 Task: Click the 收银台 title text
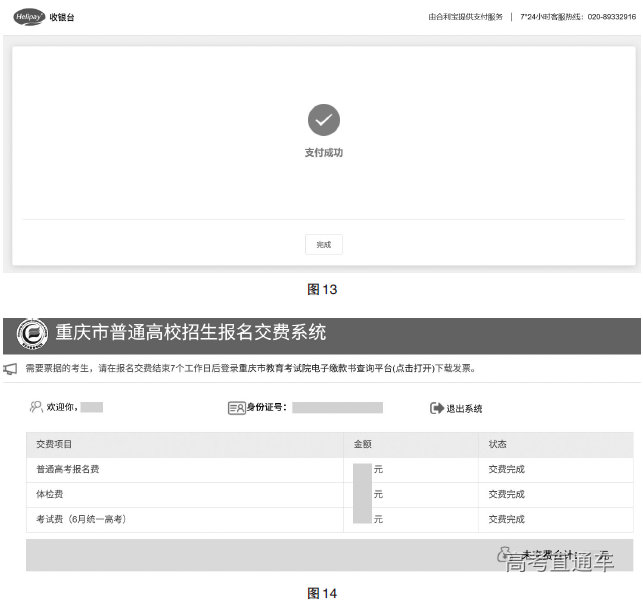62,17
